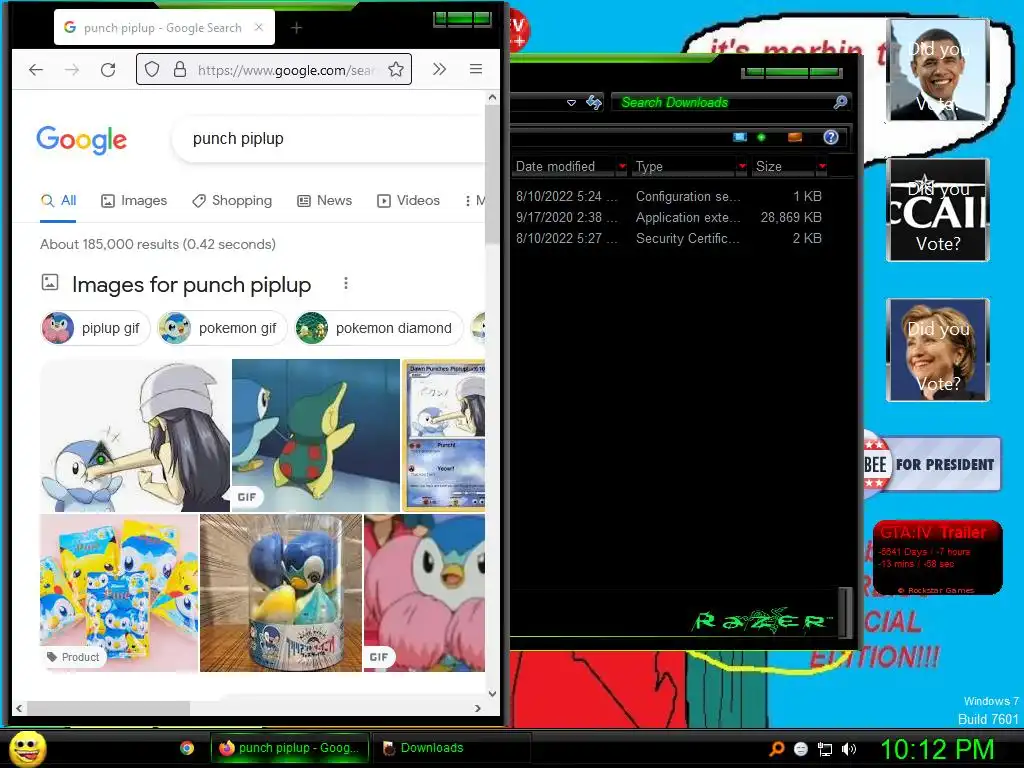The image size is (1024, 768).
Task: Expand the Downloads address bar dropdown arrow
Action: [x=571, y=103]
